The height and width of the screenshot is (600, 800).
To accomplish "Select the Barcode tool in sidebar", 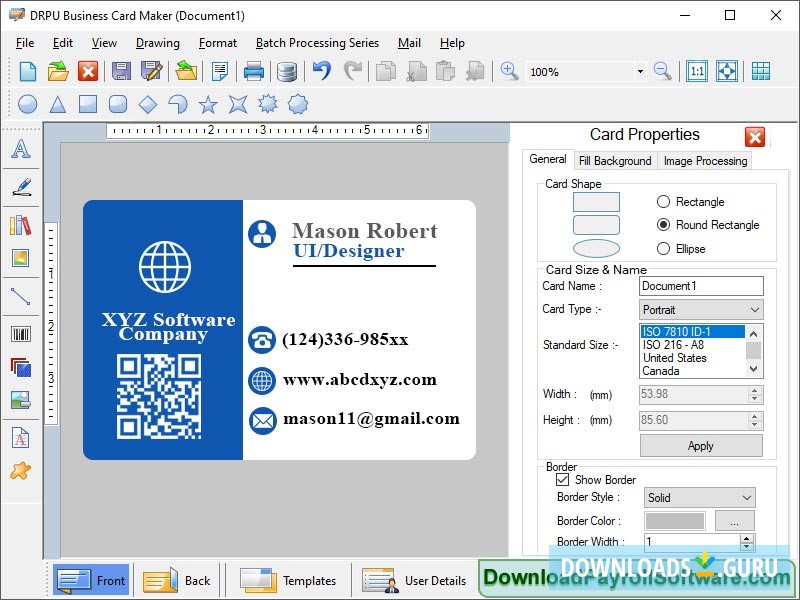I will click(x=20, y=334).
